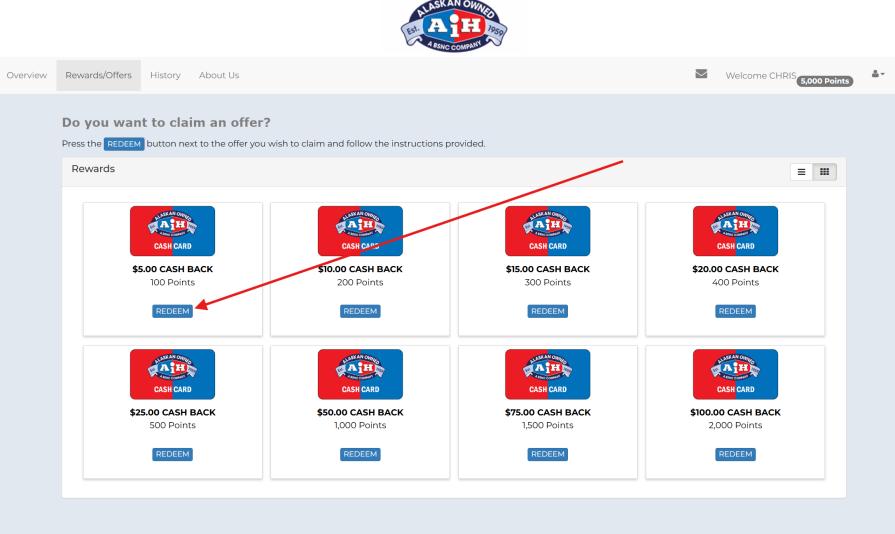The height and width of the screenshot is (534, 895).
Task: Redeem the $20.00 cash back reward
Action: pos(735,311)
